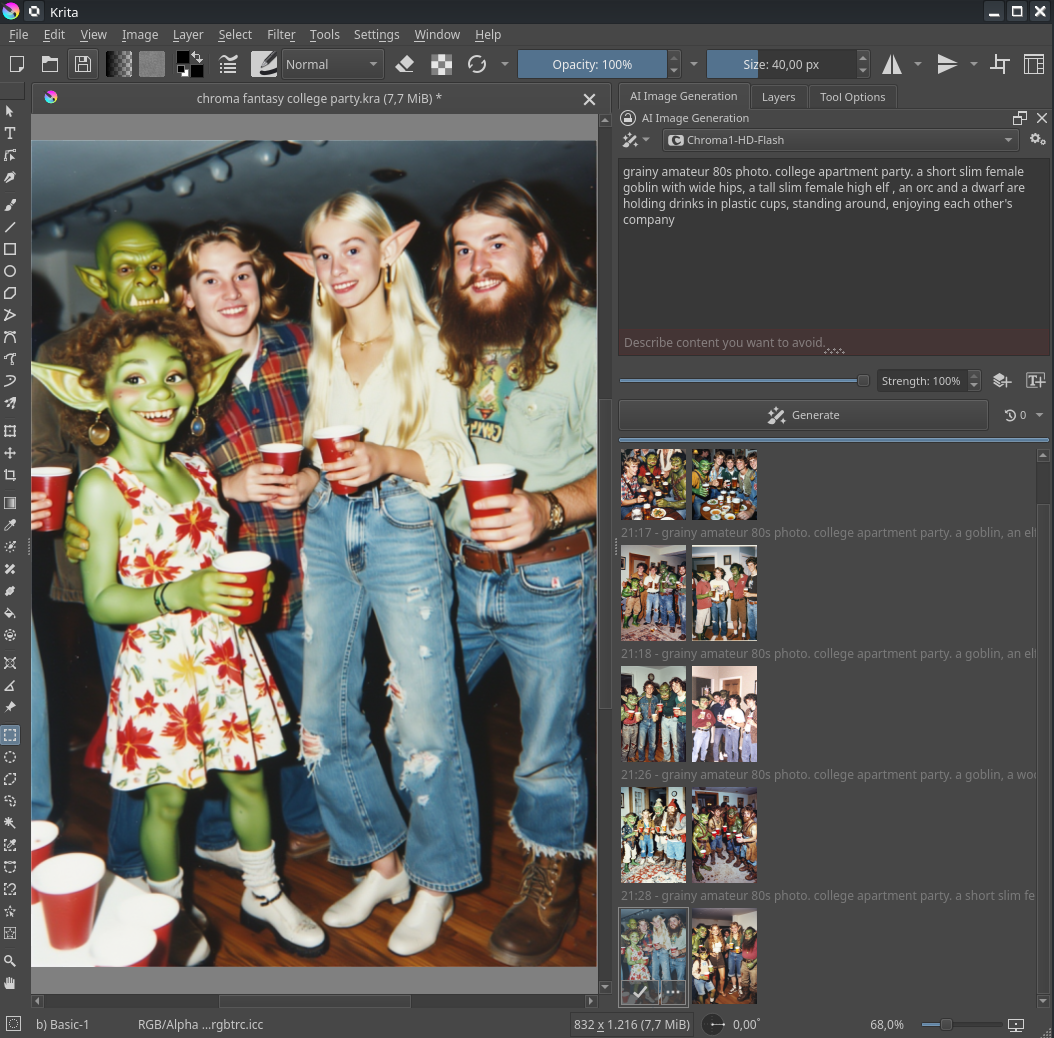
Task: Open the Filter menu
Action: [281, 34]
